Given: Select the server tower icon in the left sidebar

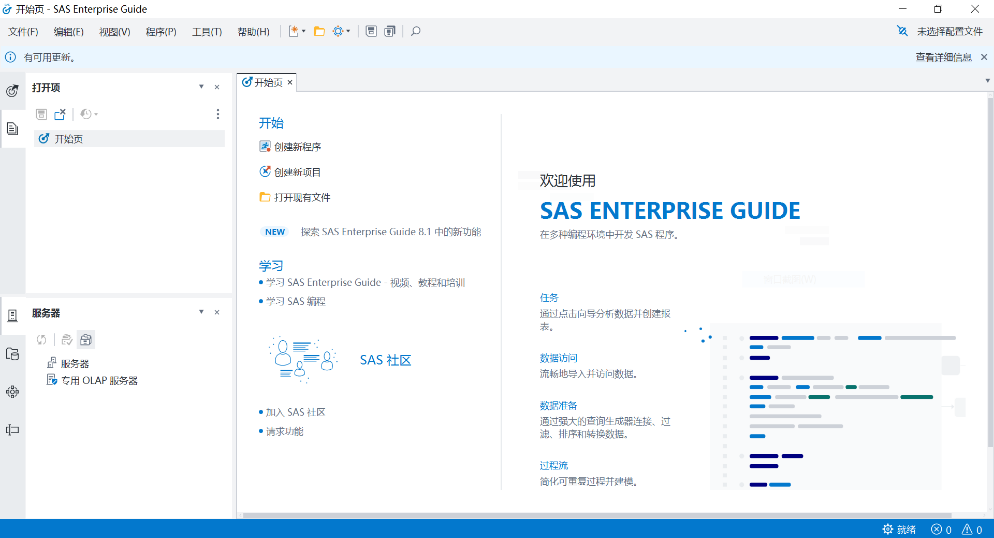Looking at the screenshot, I should click(12, 316).
